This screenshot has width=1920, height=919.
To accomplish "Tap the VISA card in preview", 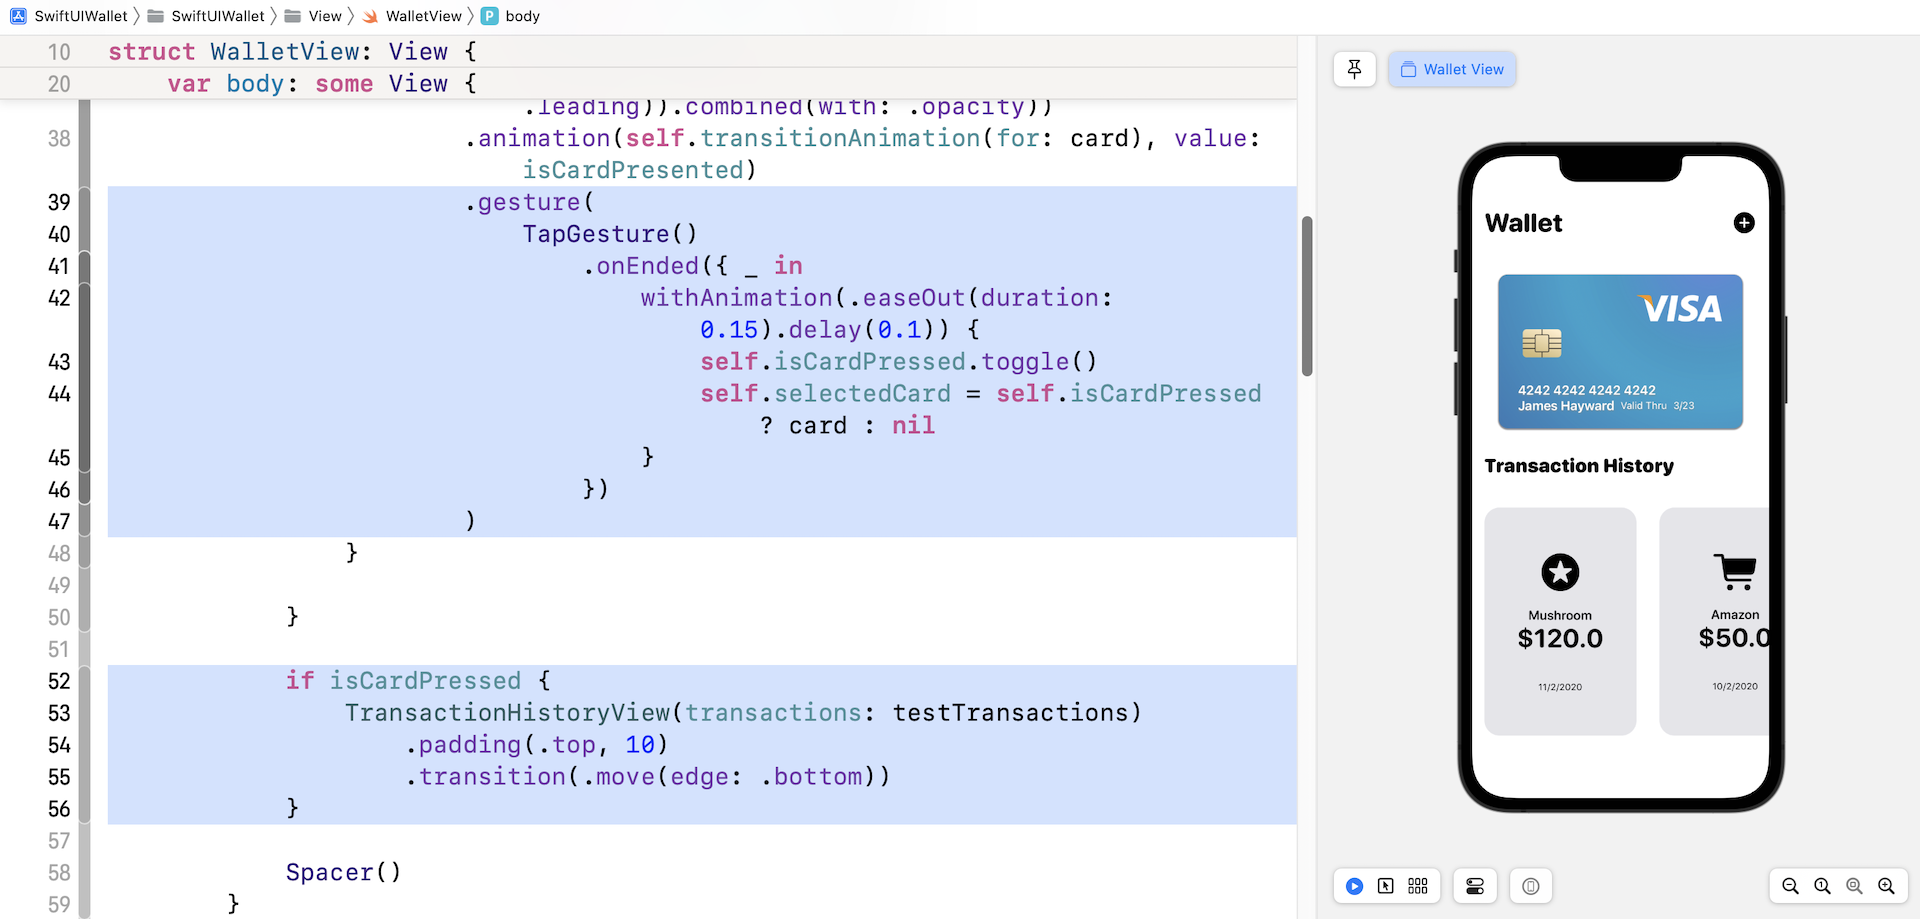I will pos(1620,352).
